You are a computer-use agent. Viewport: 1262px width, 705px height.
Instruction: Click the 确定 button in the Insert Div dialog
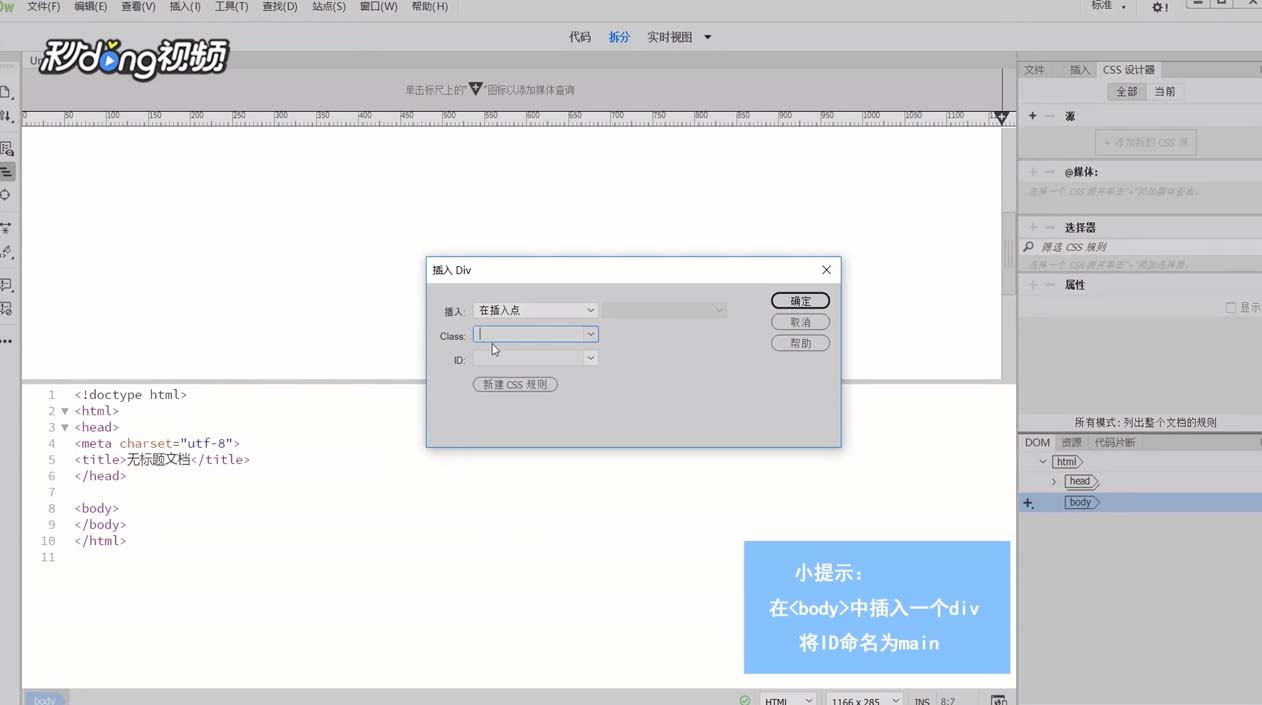(x=800, y=300)
